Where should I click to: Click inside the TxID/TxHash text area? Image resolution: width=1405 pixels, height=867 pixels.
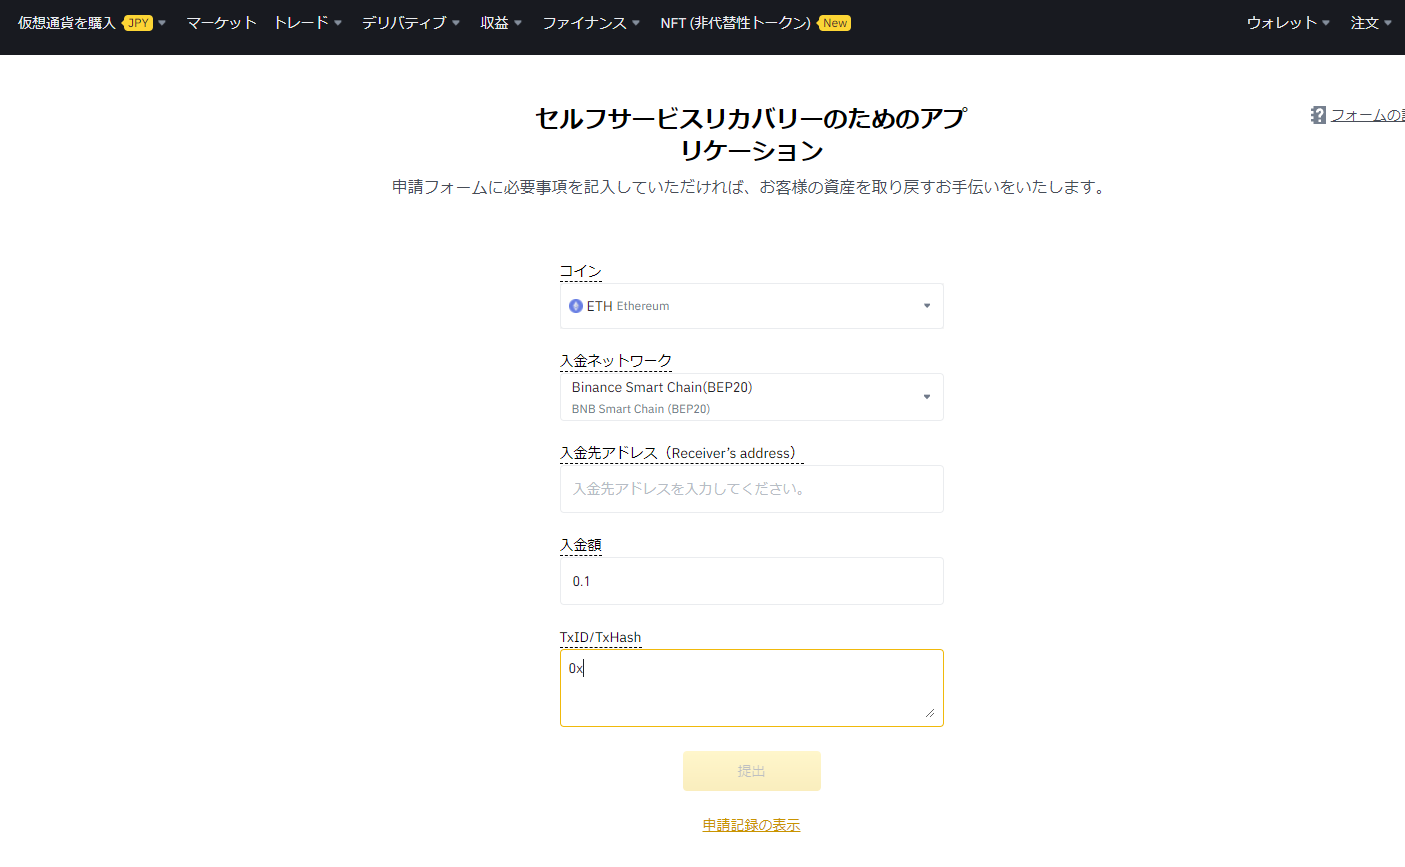point(751,687)
